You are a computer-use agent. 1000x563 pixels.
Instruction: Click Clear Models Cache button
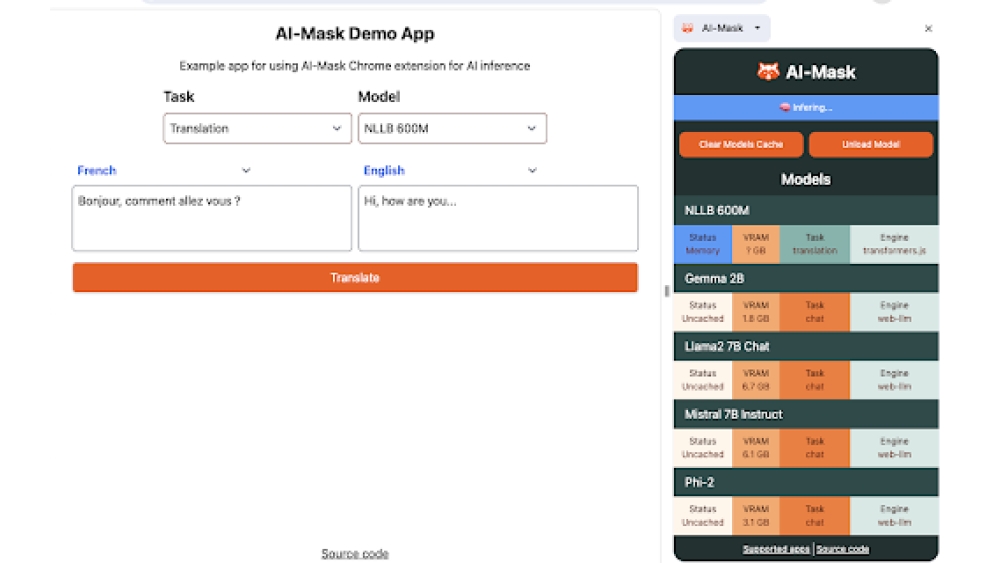coord(740,144)
